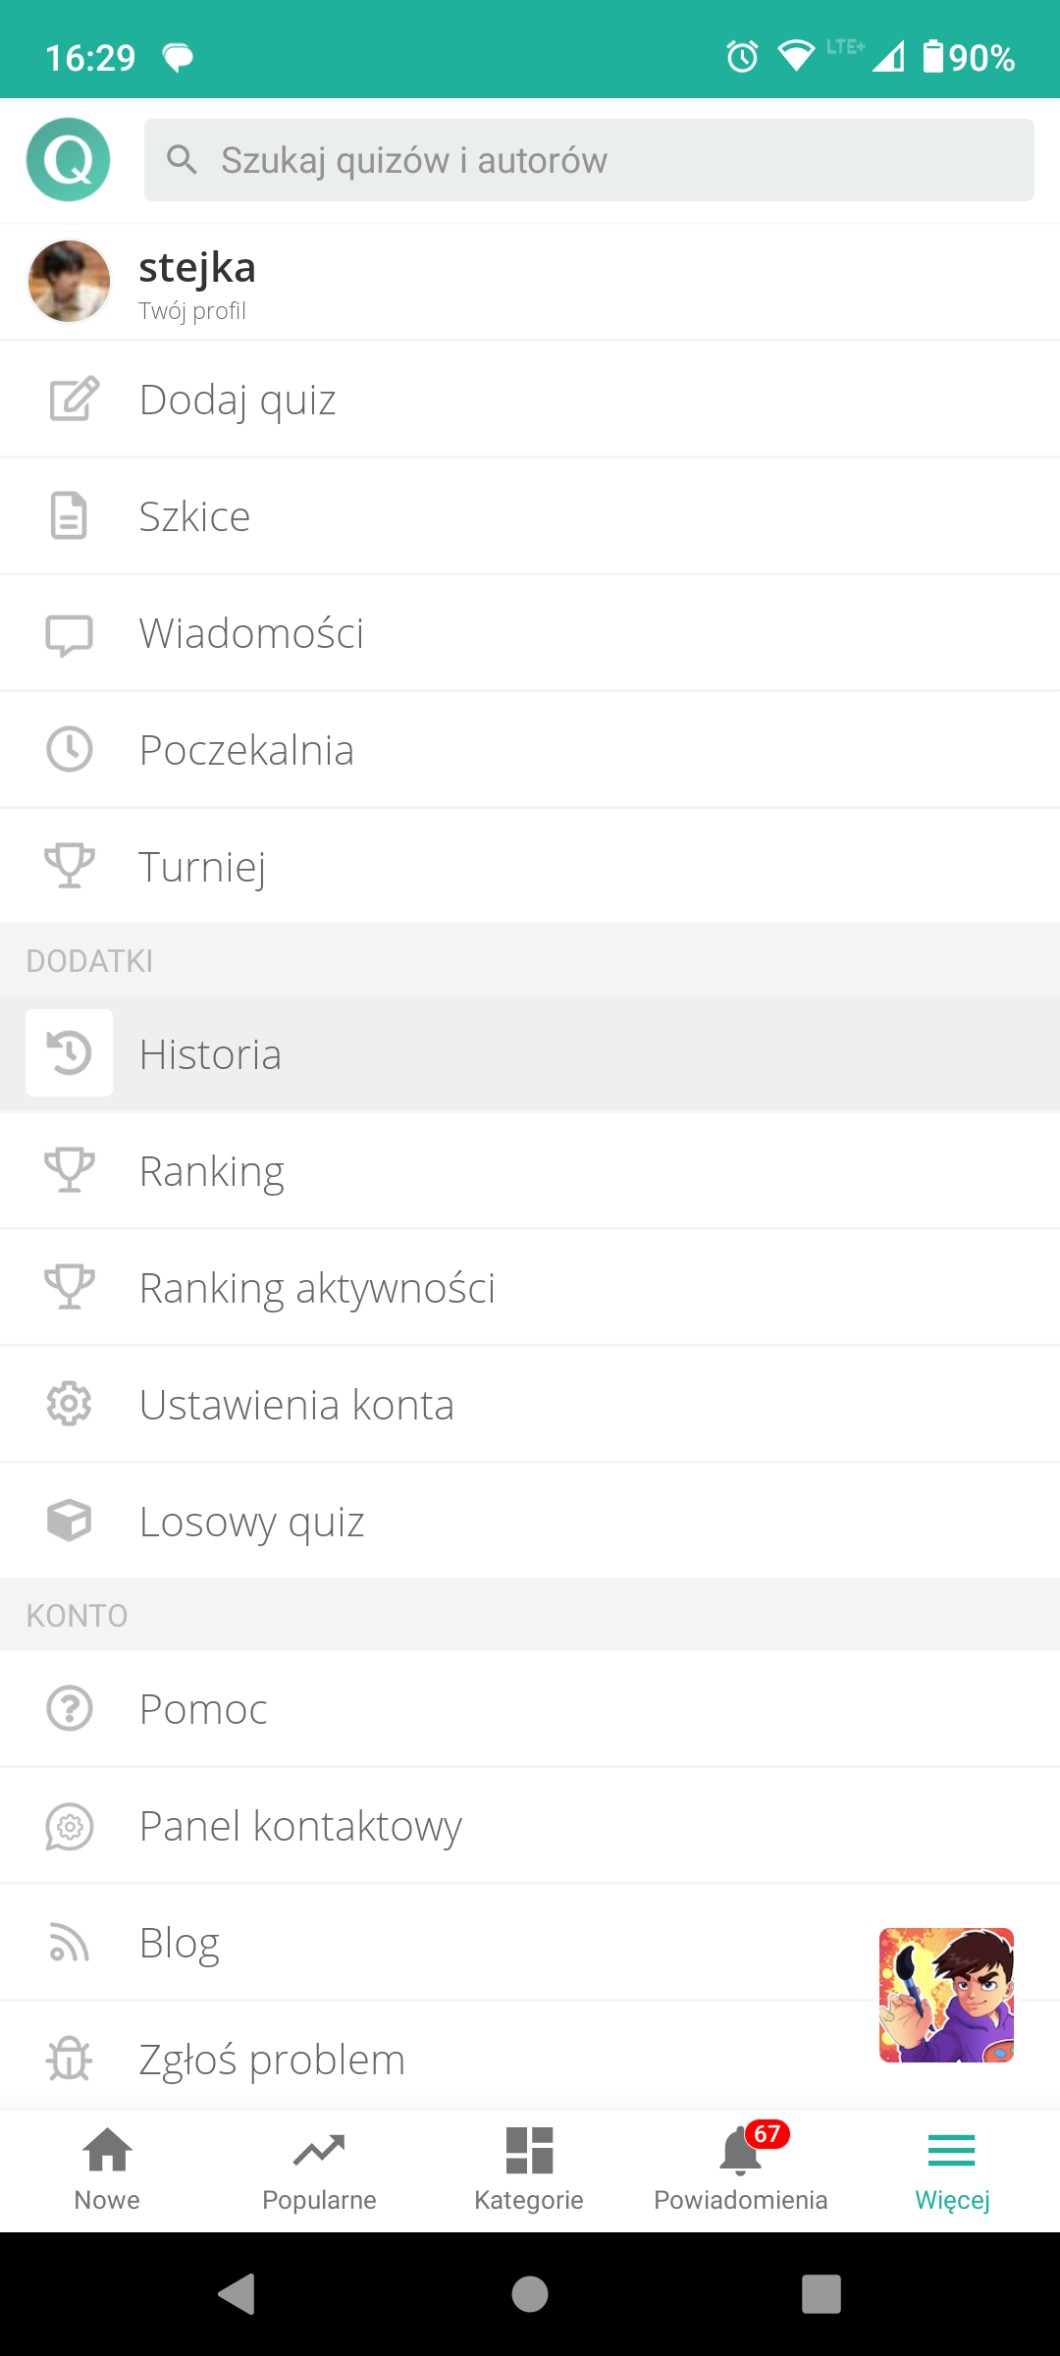Screen dimensions: 1060x2356
Task: Open the Ustawienia konta gear icon
Action: (69, 1404)
